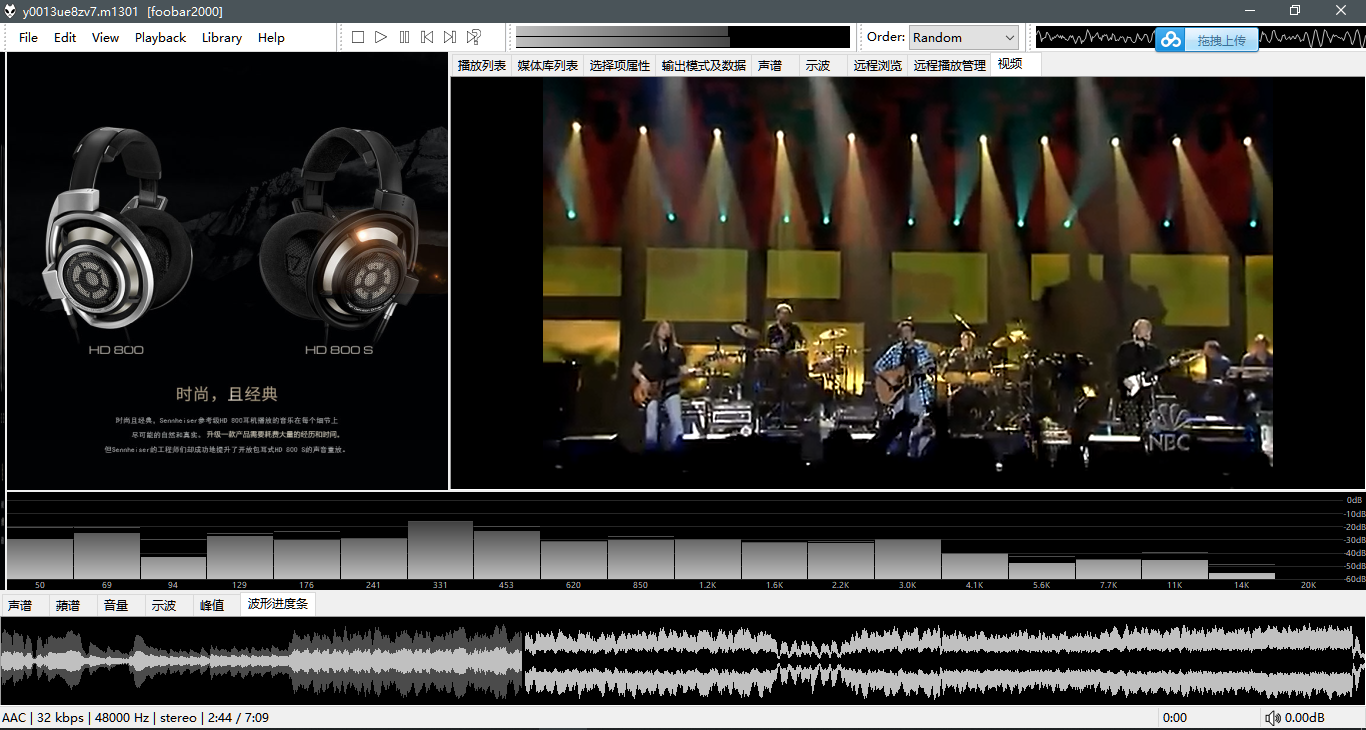Seek within the bottom waveform progress bar
The image size is (1366, 730).
pos(682,660)
